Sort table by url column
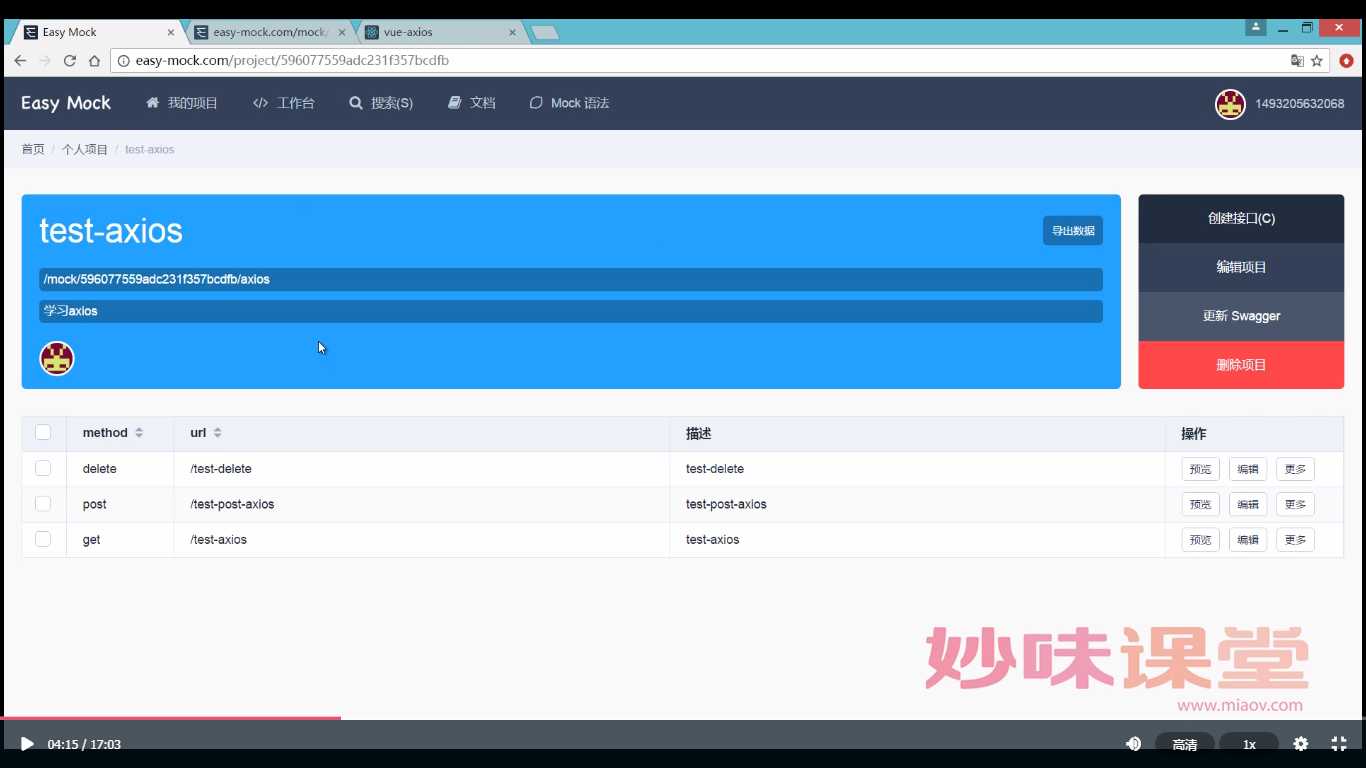1366x768 pixels. tap(217, 433)
